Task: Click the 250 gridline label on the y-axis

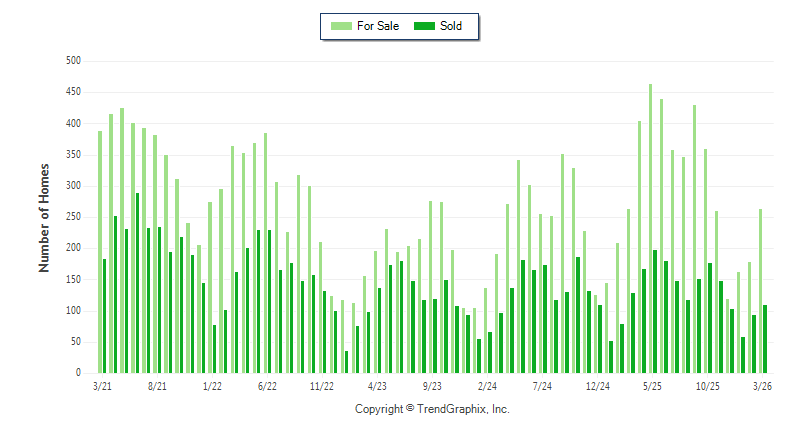Action: 72,217
